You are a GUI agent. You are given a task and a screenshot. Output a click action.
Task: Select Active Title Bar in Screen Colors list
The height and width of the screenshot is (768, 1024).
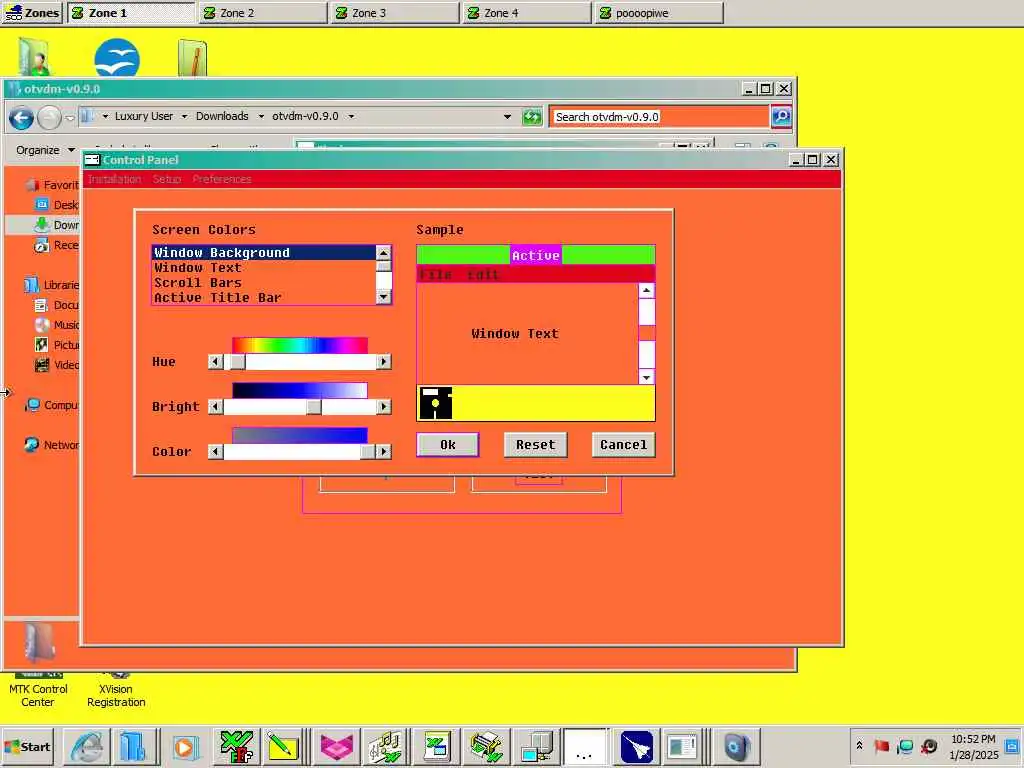(264, 298)
